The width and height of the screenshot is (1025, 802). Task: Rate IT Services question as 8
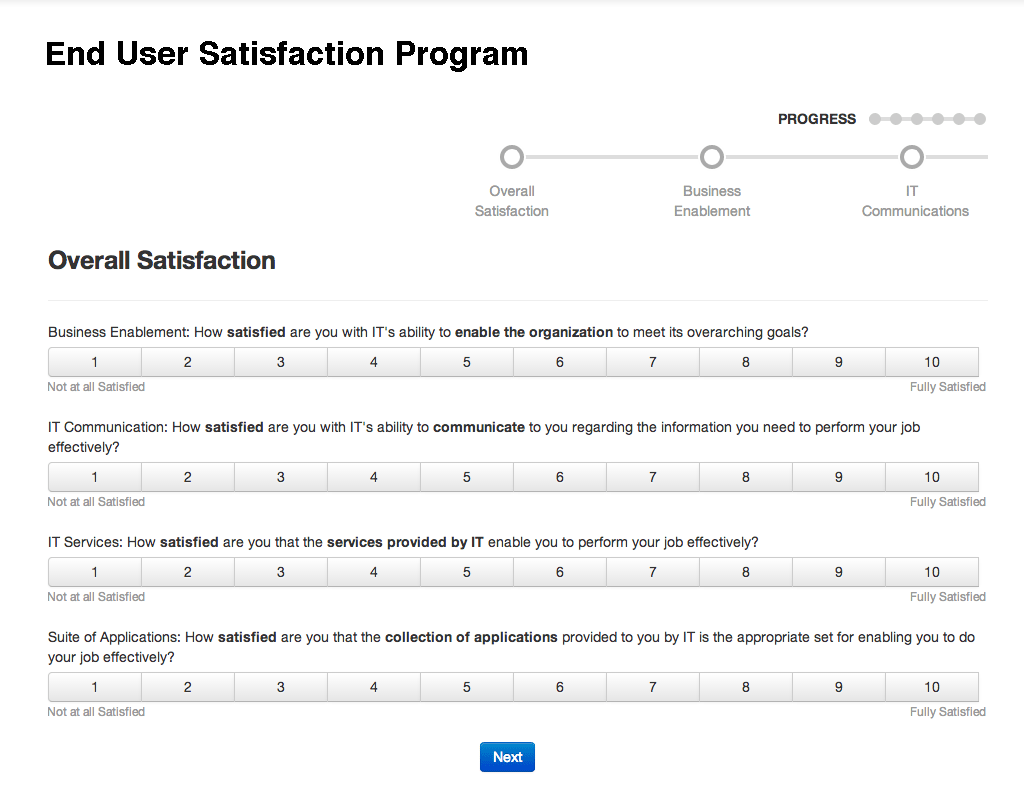[x=746, y=572]
